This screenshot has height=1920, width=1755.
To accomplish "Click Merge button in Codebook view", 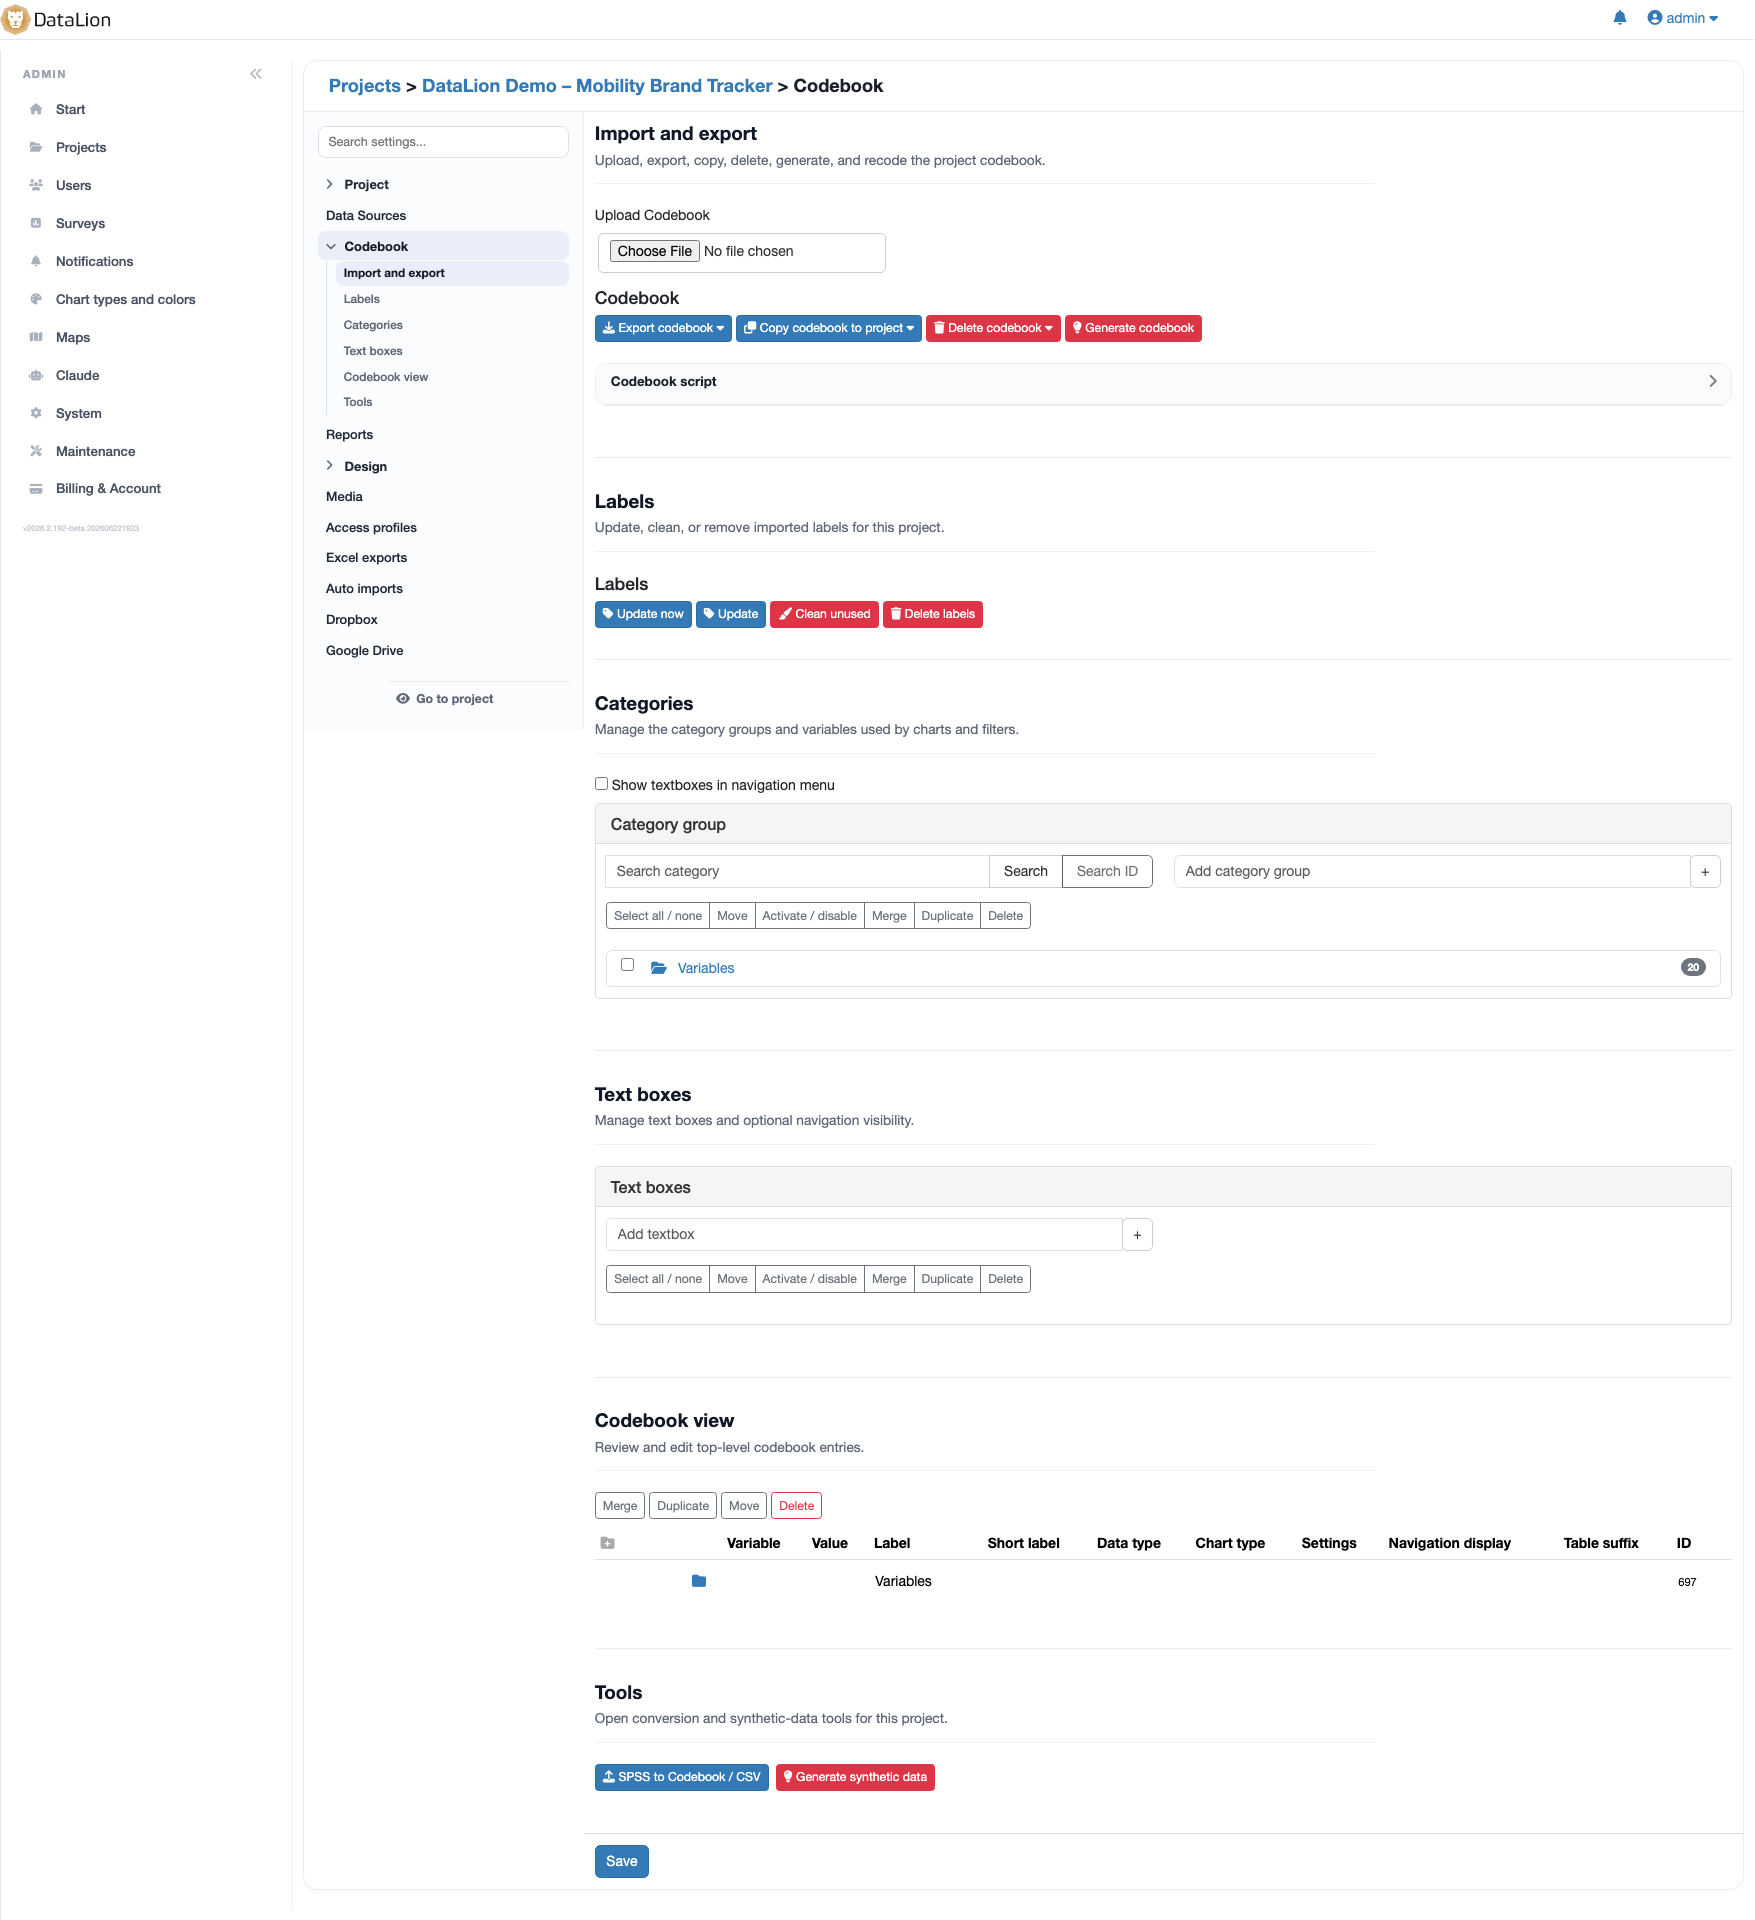I will coord(620,1506).
